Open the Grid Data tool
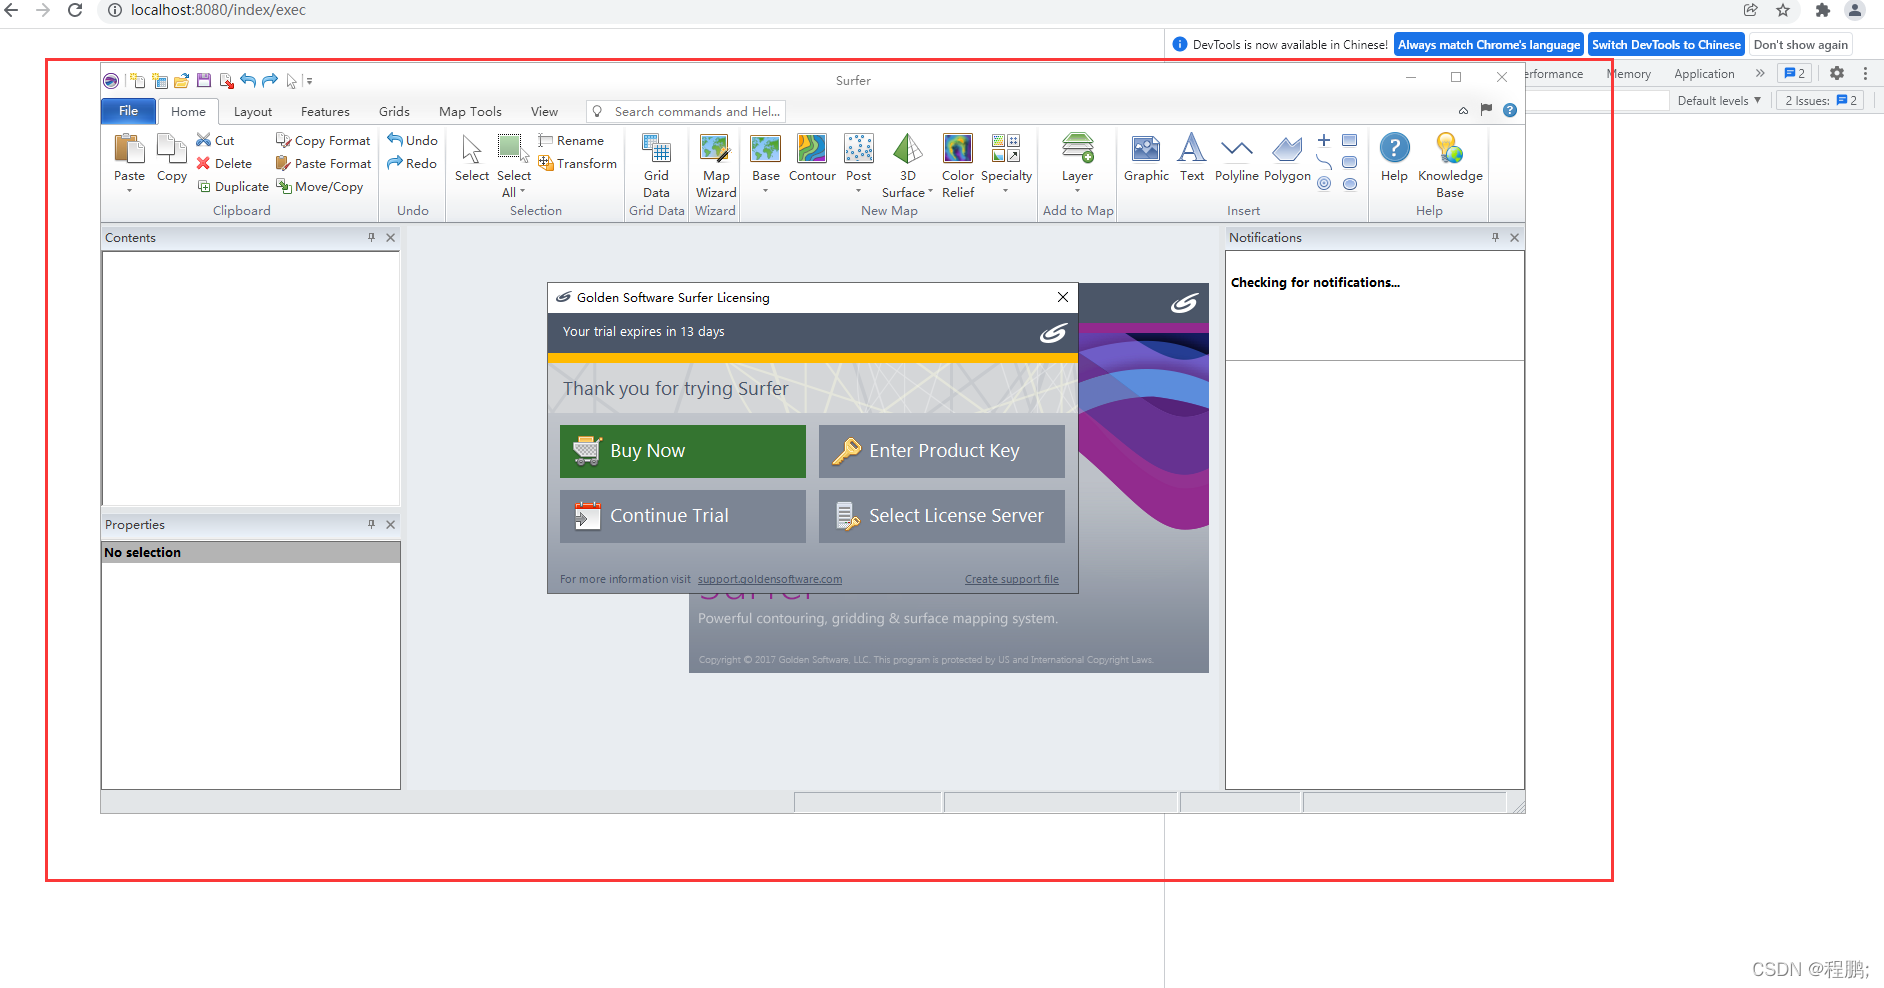1884x988 pixels. tap(656, 166)
